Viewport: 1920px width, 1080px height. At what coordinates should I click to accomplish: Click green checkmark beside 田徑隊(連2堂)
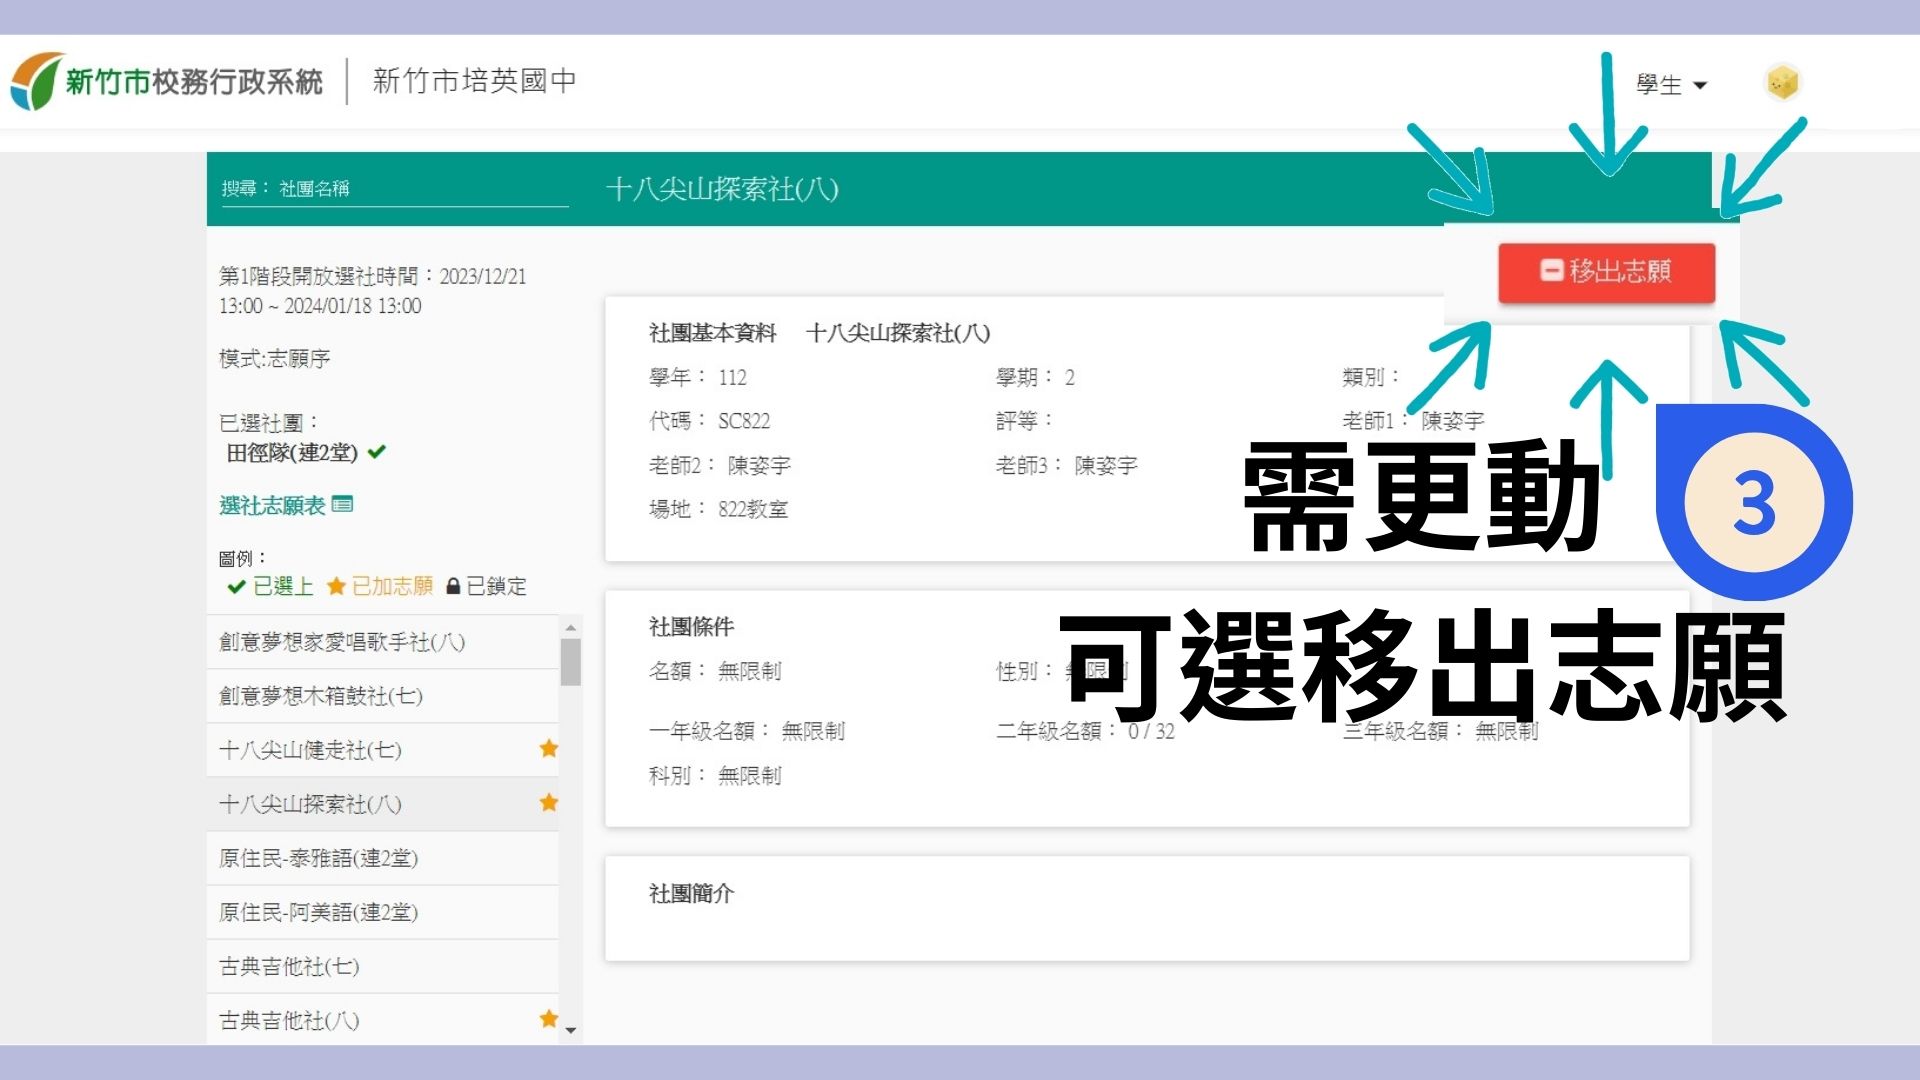(377, 452)
